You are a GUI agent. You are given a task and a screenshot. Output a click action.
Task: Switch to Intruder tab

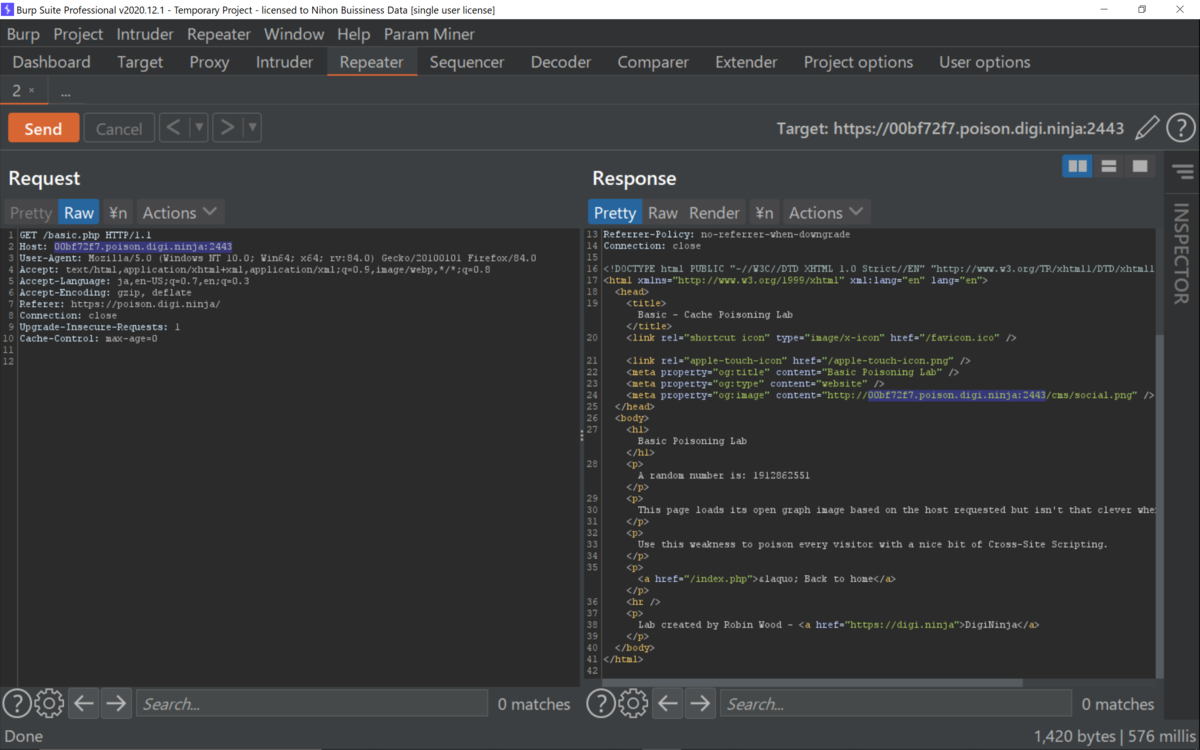284,62
